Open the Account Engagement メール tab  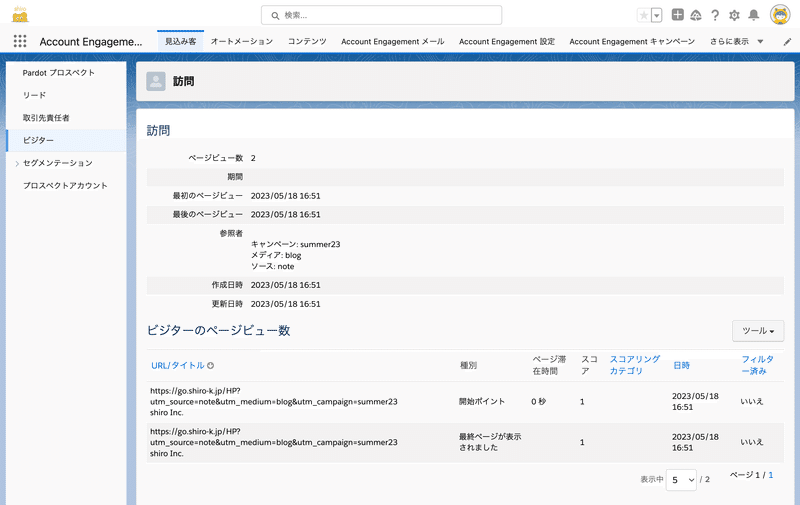pos(392,41)
